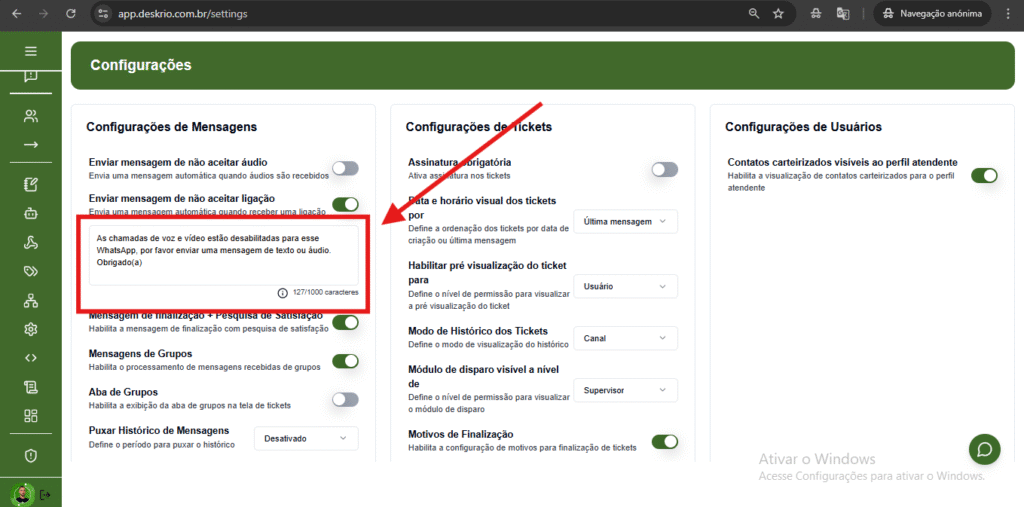Open 'Puxar Histórico de Mensagens' Desativado dropdown
This screenshot has width=1024, height=507.
[x=305, y=438]
